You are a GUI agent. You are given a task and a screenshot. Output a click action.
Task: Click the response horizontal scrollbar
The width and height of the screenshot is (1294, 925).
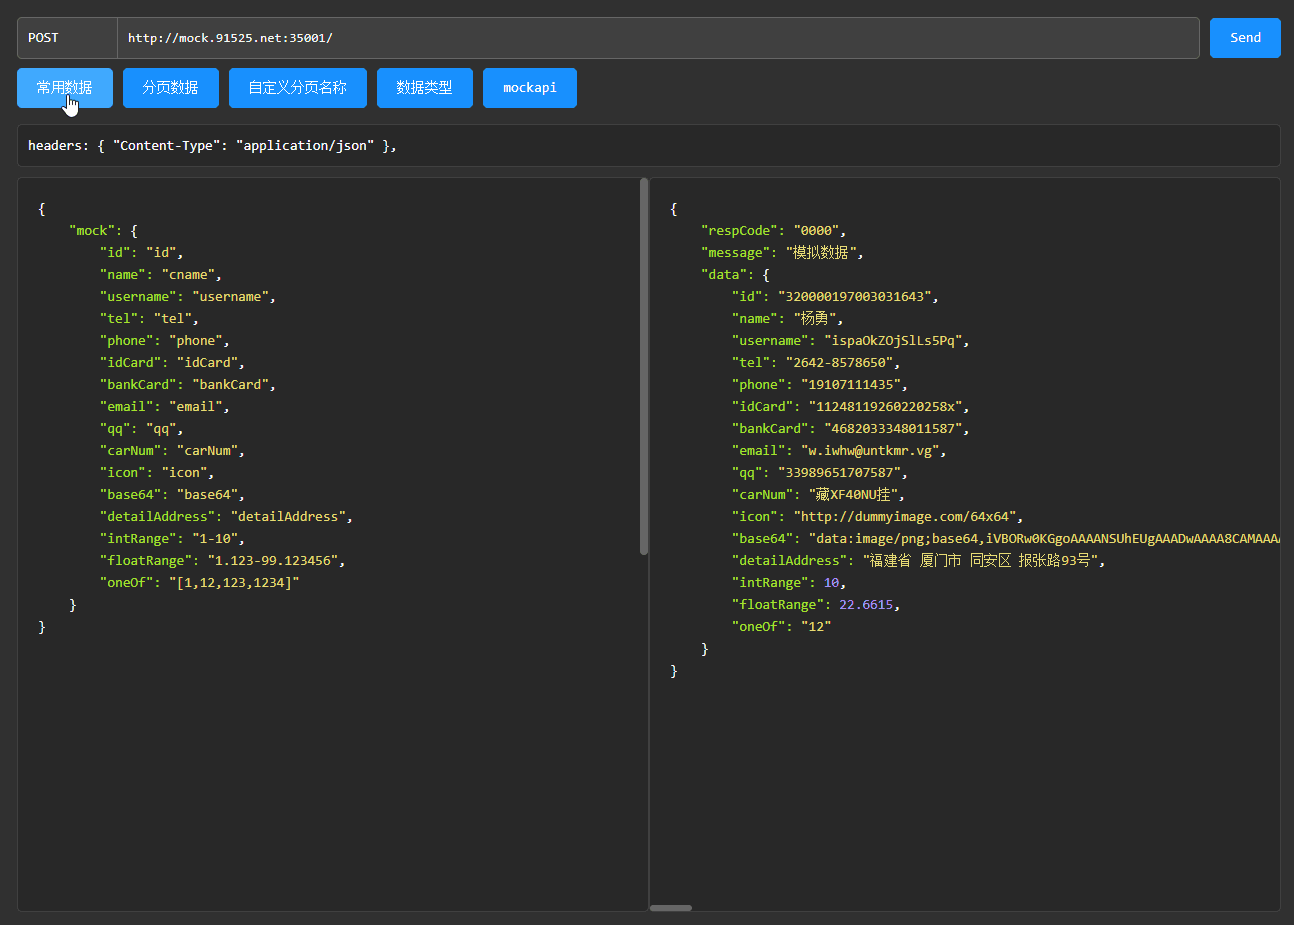671,908
